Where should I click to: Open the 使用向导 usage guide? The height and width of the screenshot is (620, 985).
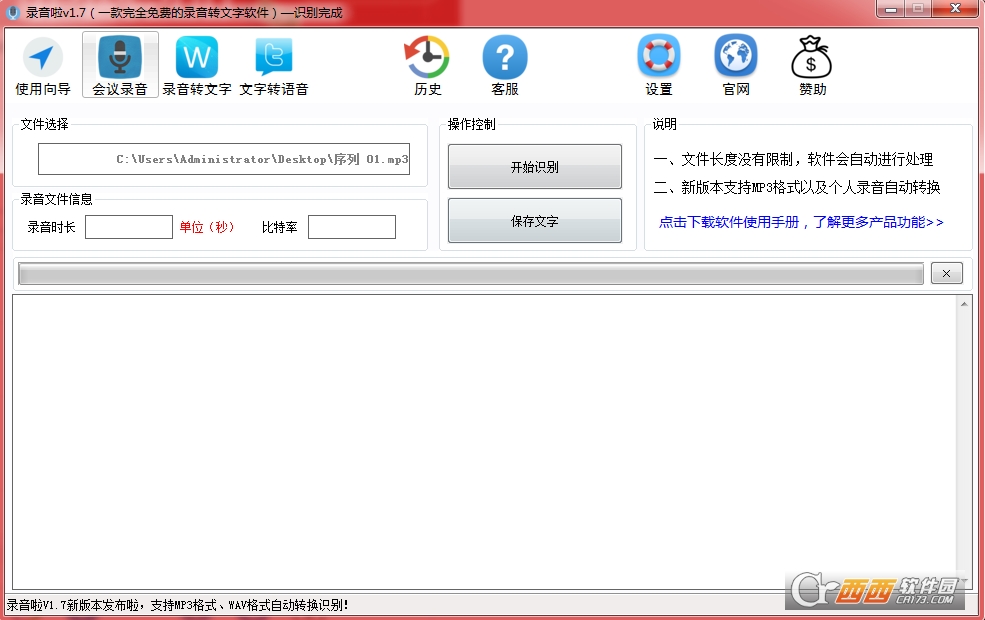pos(43,66)
